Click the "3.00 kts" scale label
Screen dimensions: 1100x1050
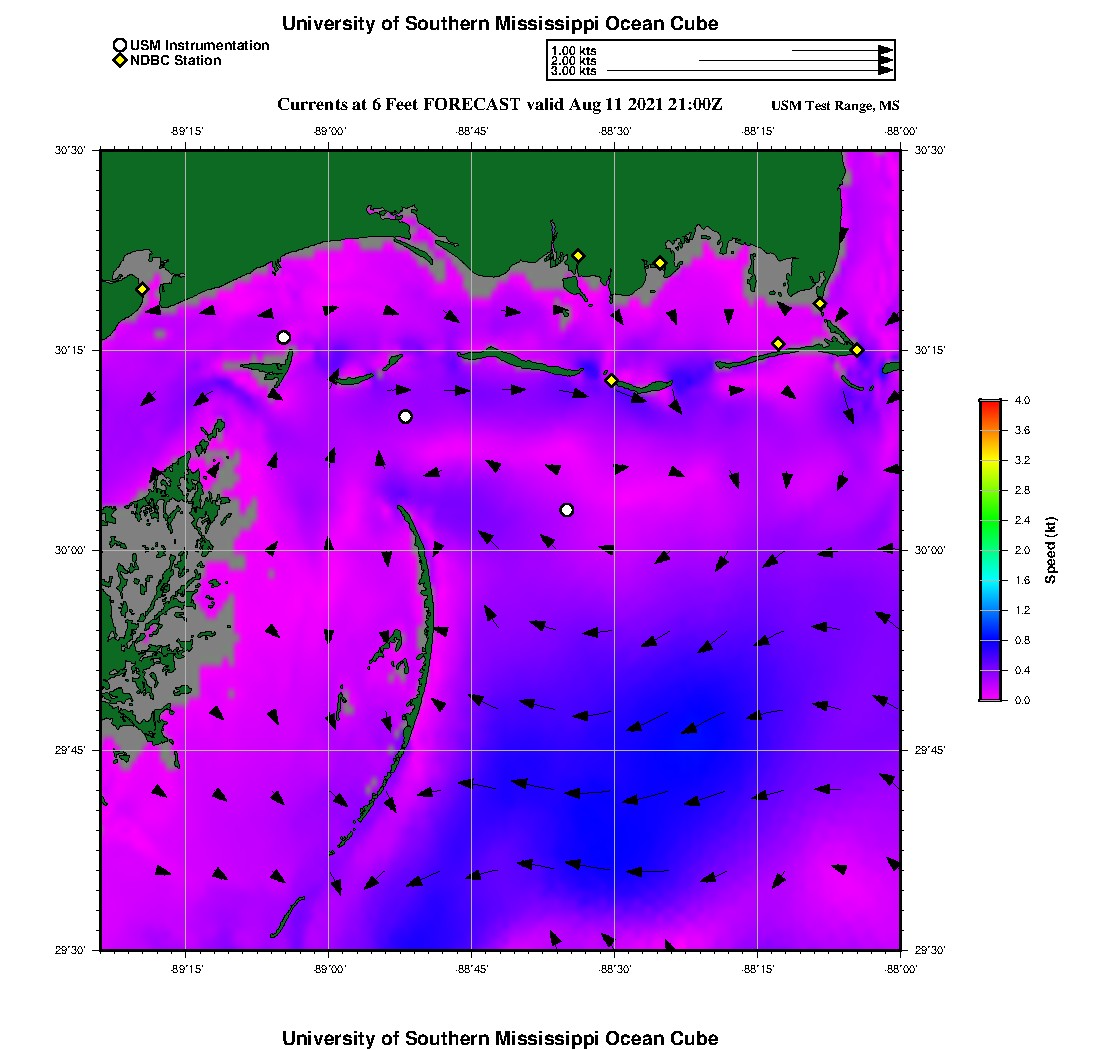click(574, 70)
